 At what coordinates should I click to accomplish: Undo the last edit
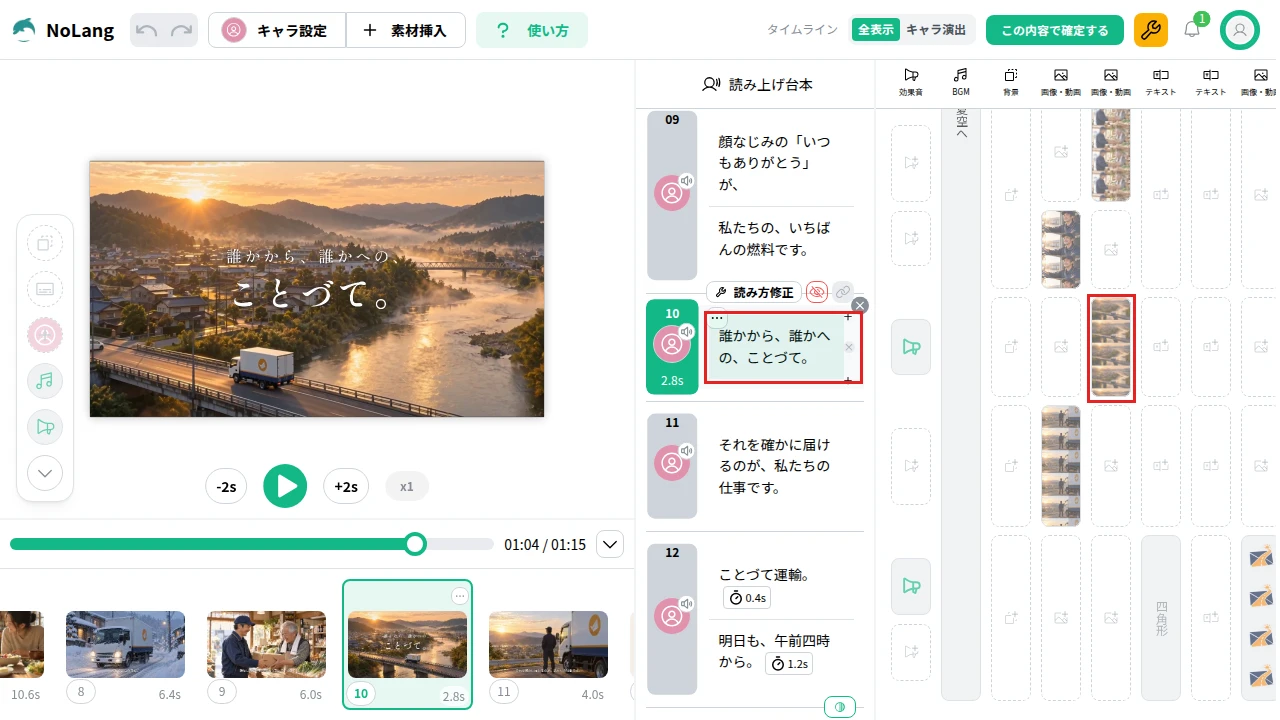[147, 30]
